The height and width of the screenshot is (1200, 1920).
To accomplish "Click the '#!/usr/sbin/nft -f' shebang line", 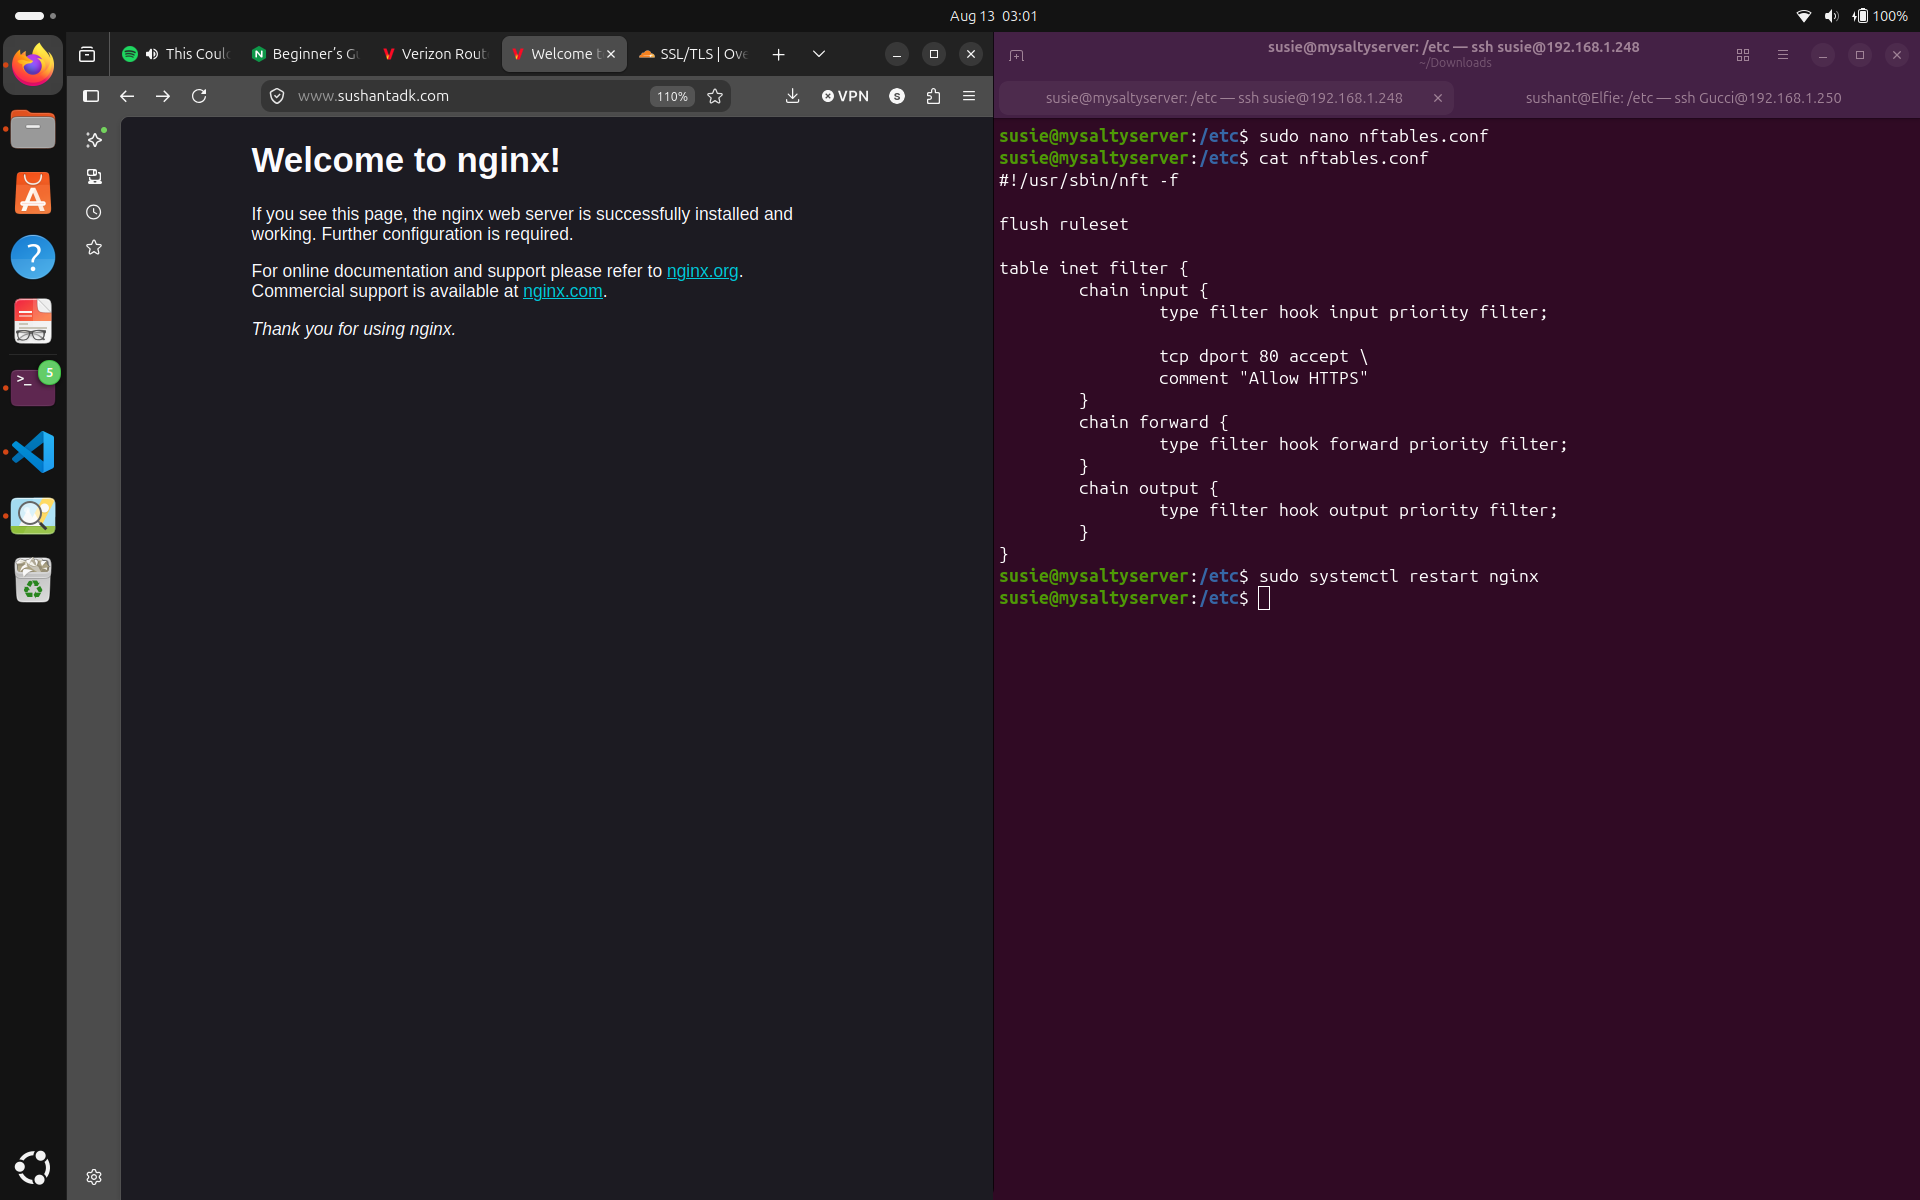I will click(1089, 180).
